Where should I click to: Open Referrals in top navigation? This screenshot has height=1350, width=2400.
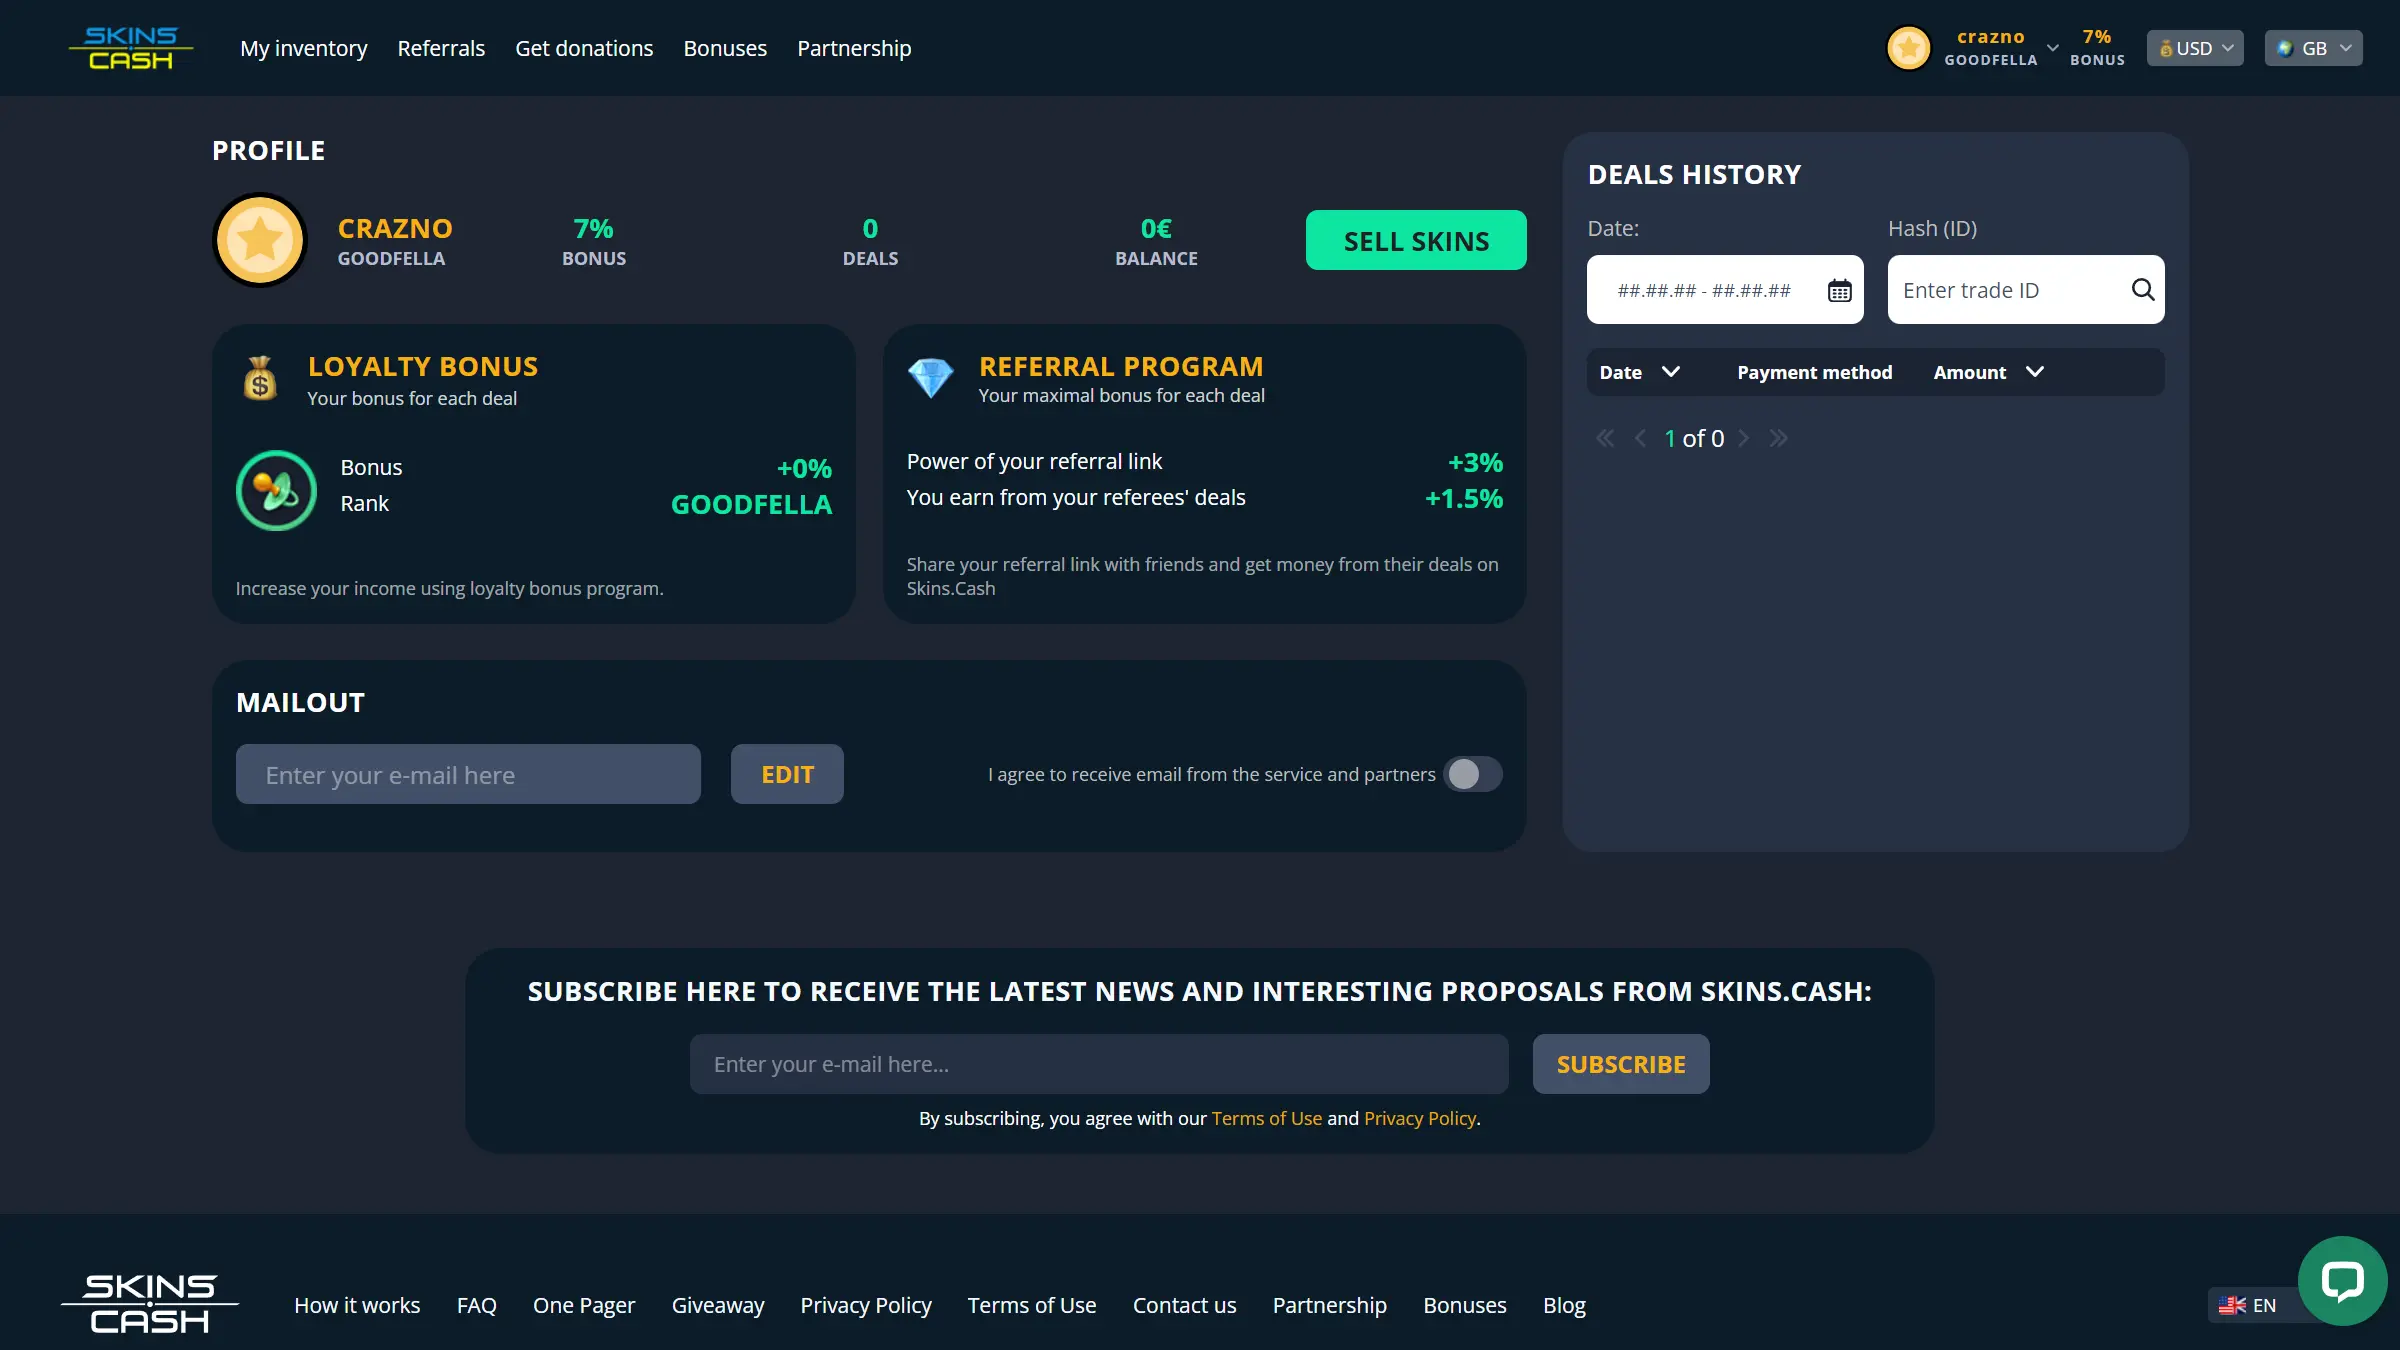tap(441, 48)
